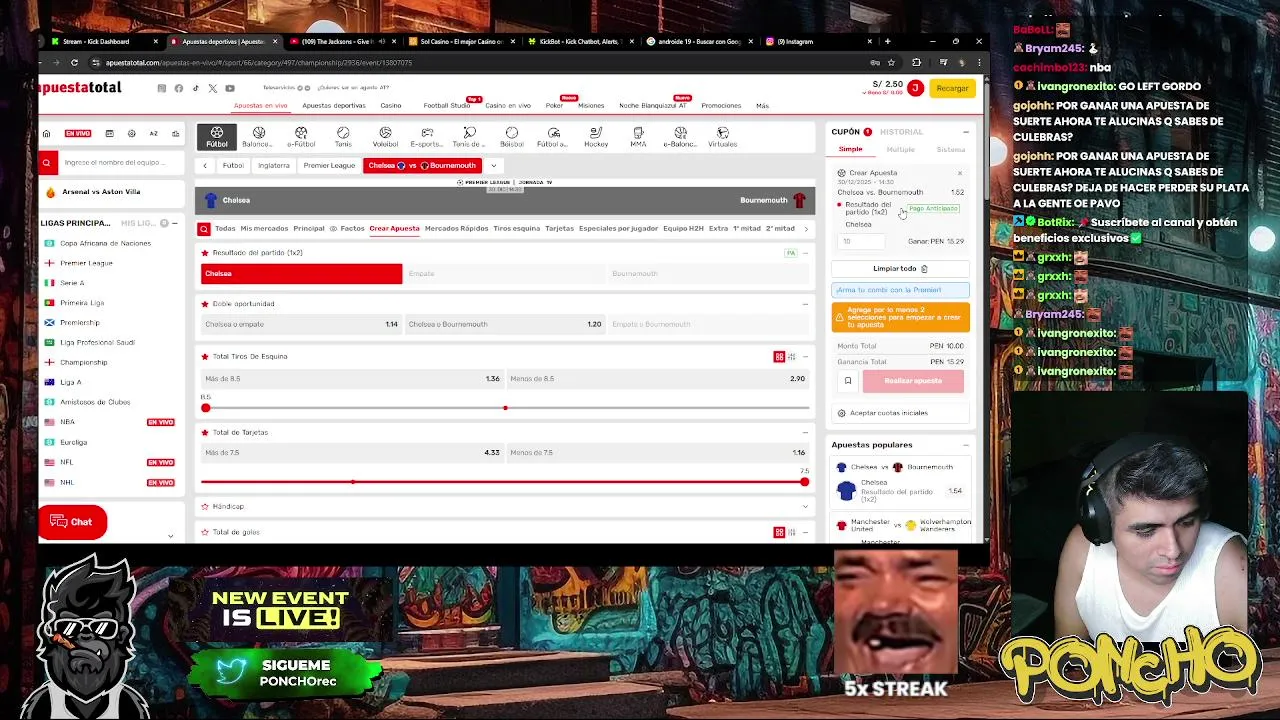The image size is (1280, 720).
Task: Select the e-Fútbol sport icon
Action: pyautogui.click(x=301, y=137)
